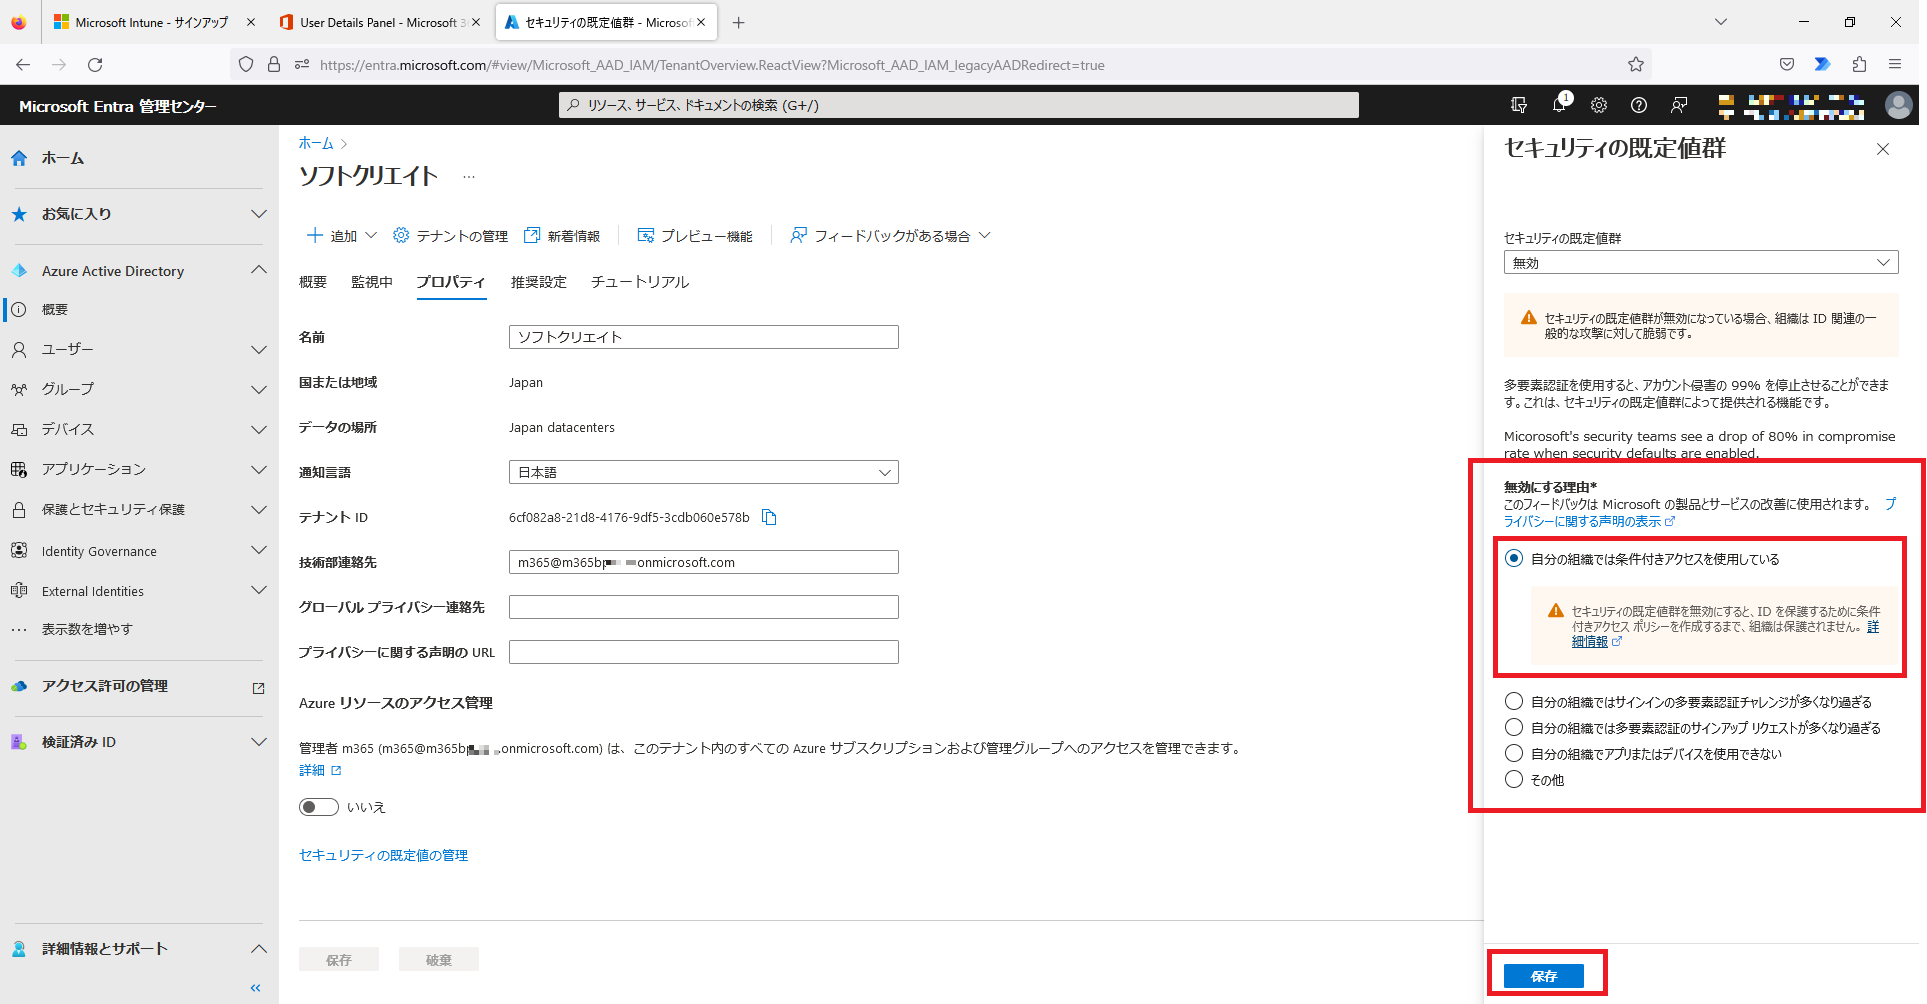Open the settings gear in top bar
Image resolution: width=1927 pixels, height=1004 pixels.
click(1599, 105)
